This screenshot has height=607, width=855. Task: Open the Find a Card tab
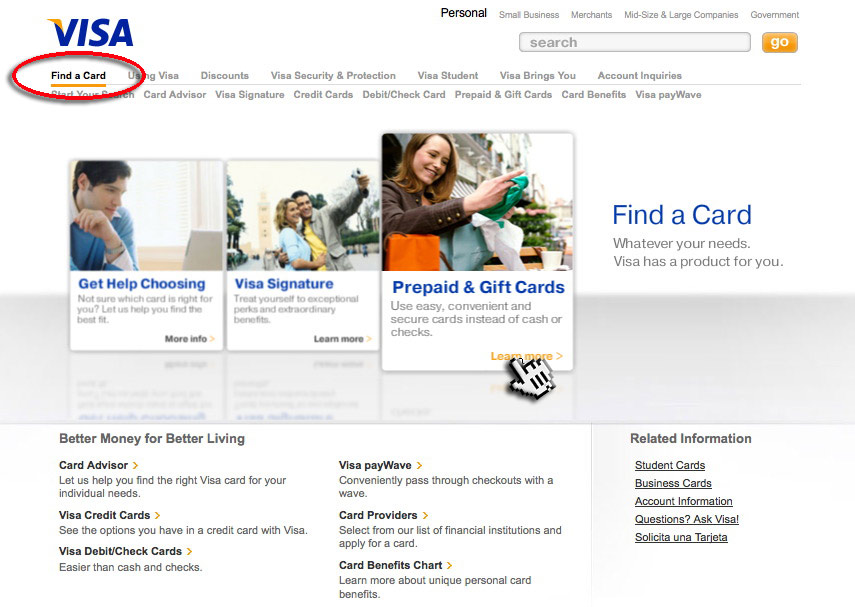click(78, 76)
